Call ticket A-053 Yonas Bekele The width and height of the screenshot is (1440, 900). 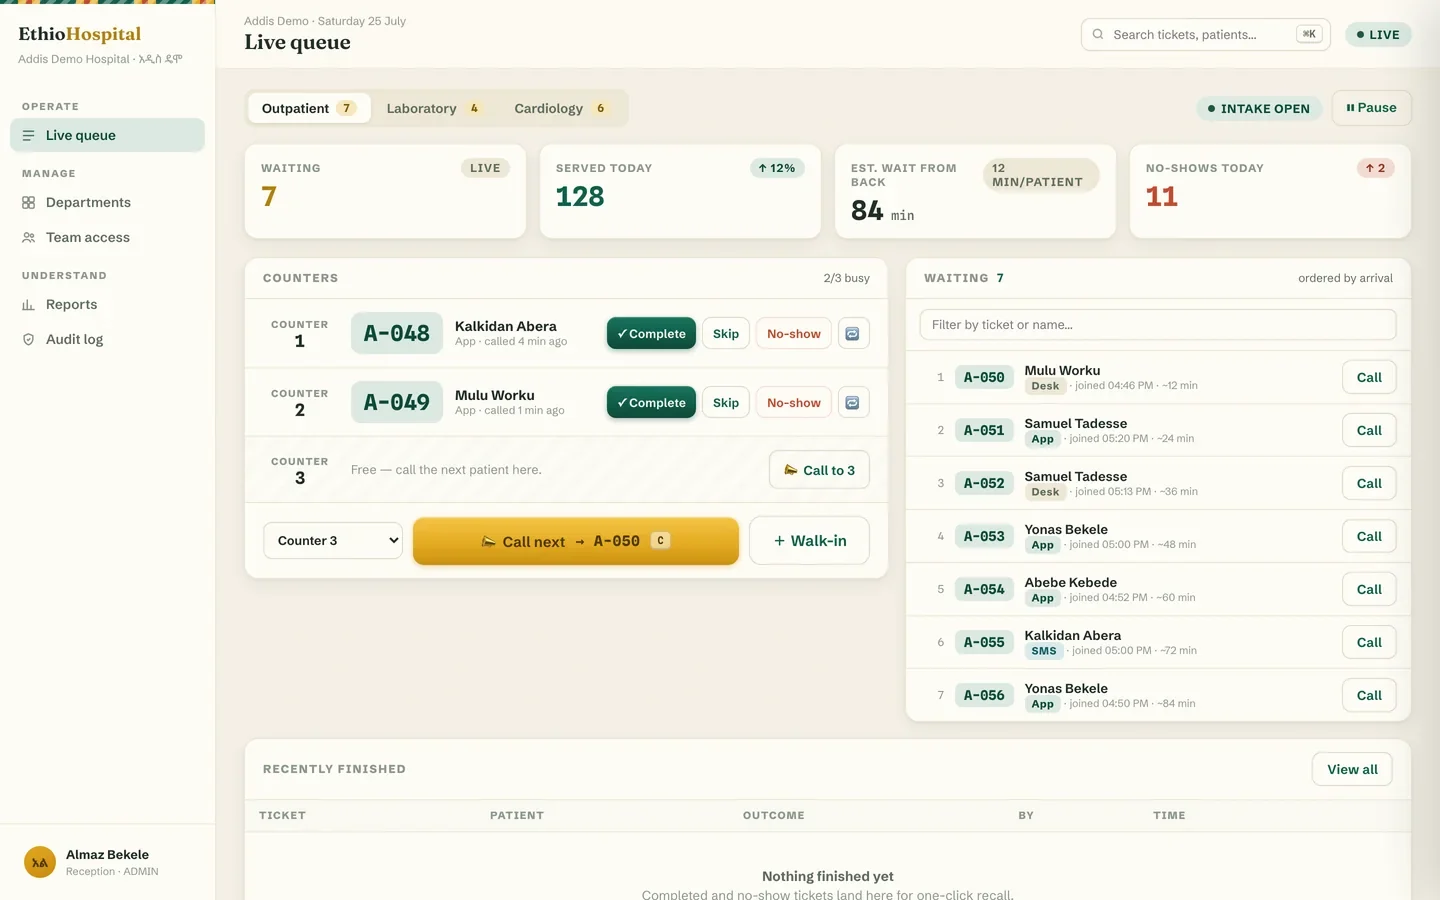pyautogui.click(x=1369, y=536)
